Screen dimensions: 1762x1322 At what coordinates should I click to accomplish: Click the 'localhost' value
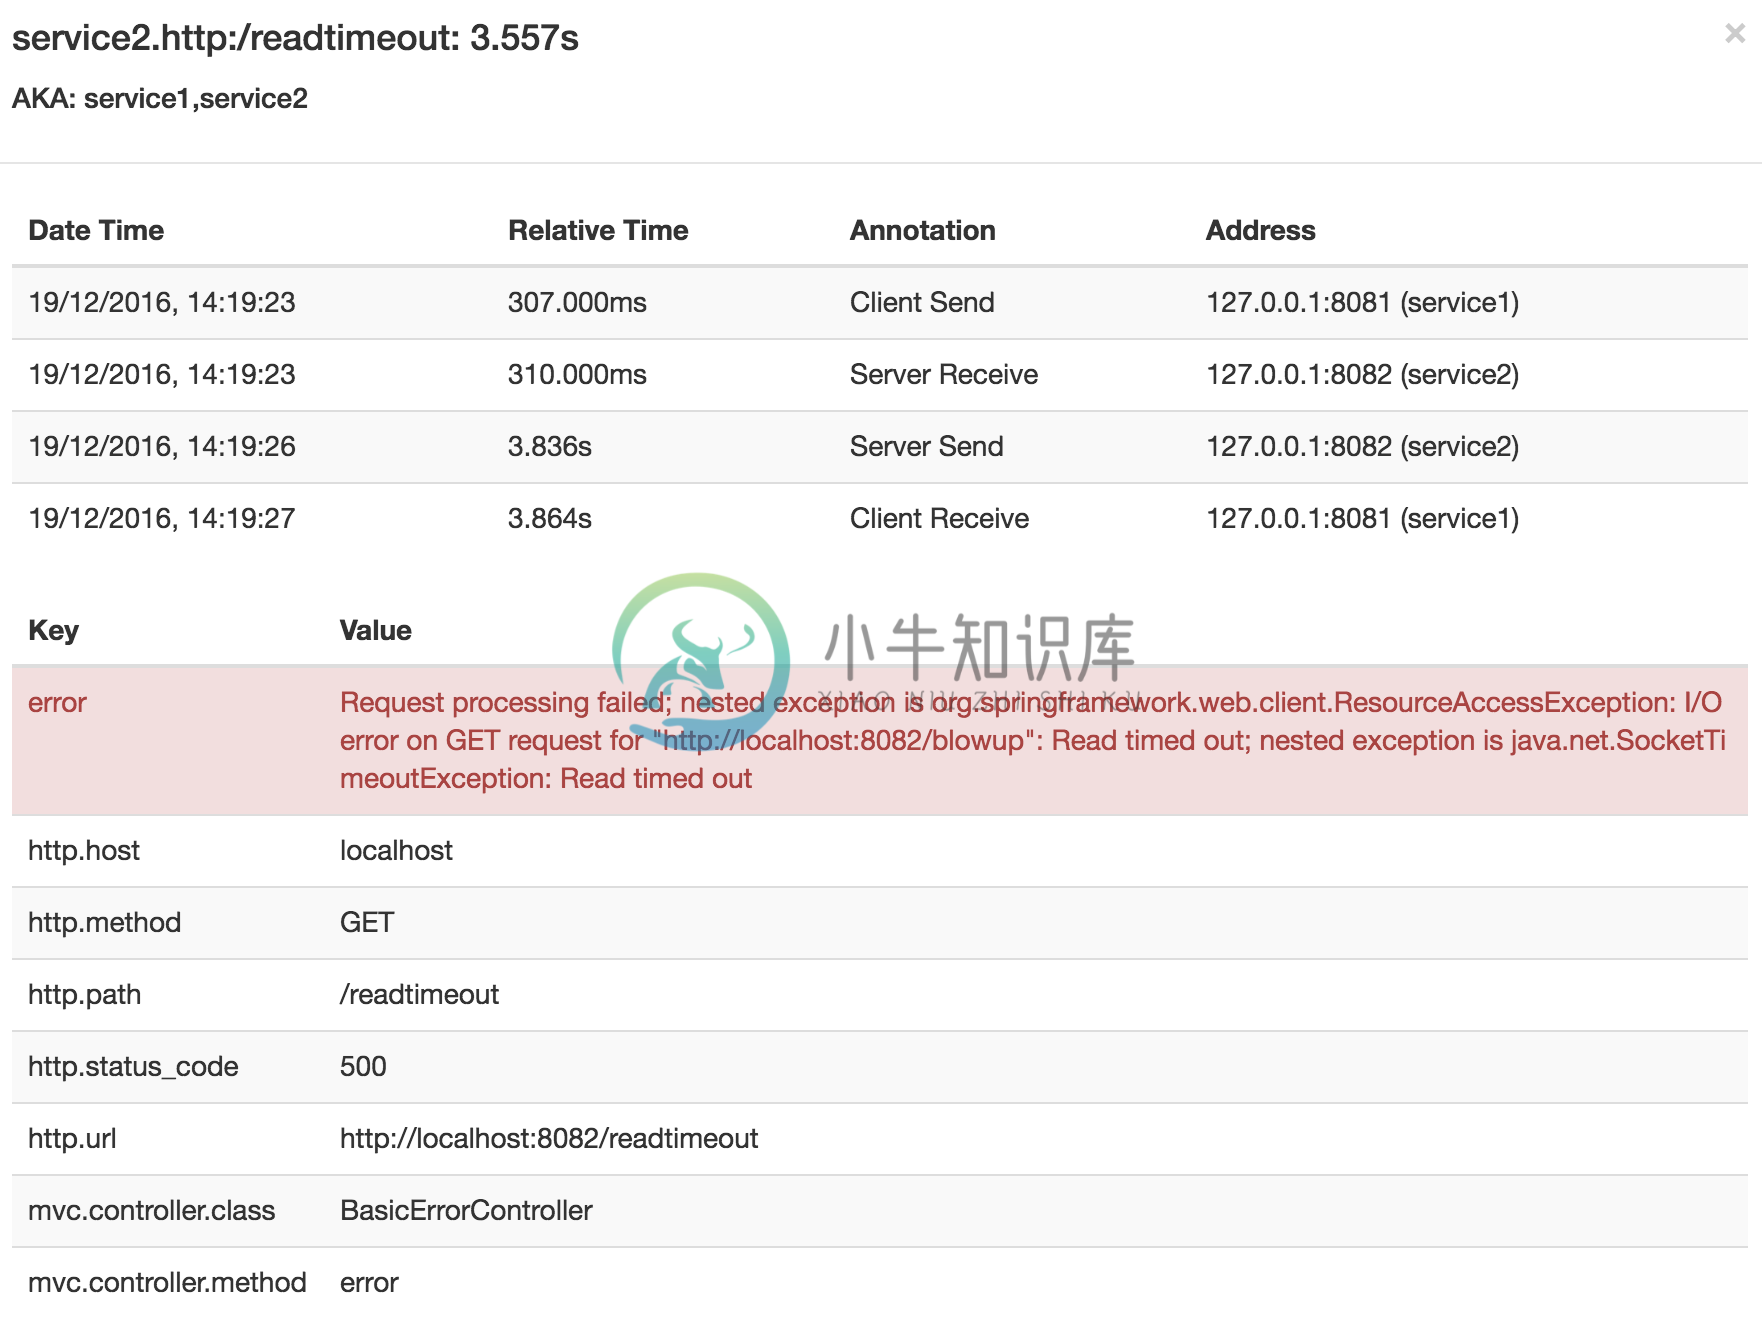(396, 850)
